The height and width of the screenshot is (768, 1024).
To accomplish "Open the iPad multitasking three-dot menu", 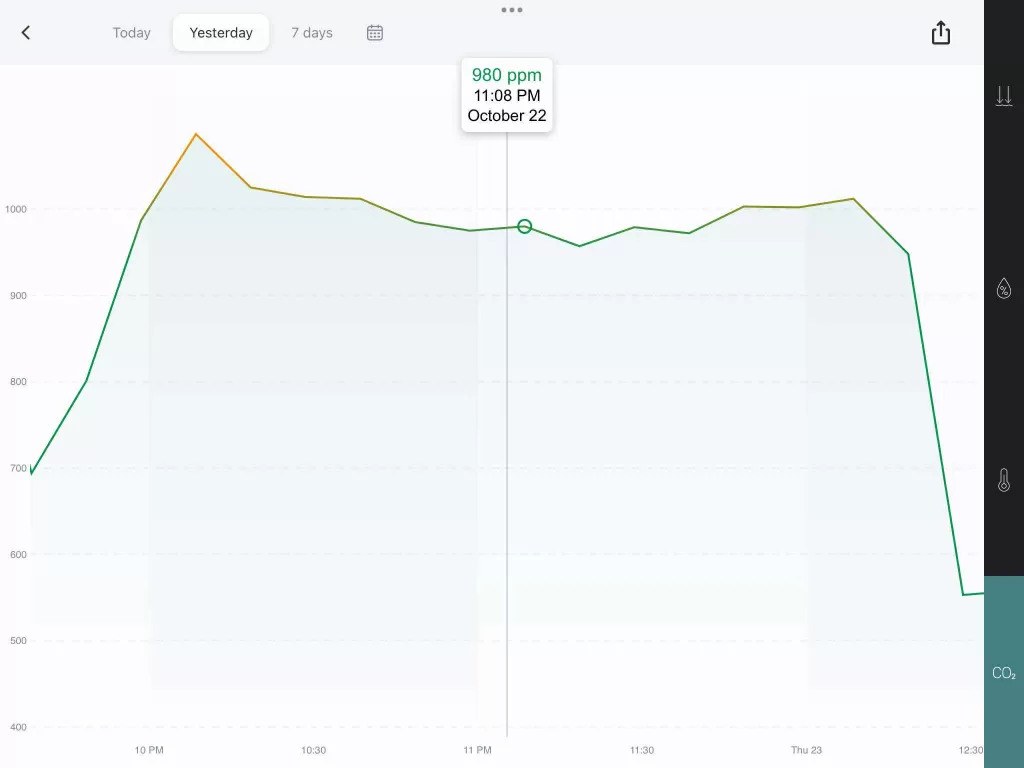I will [512, 10].
